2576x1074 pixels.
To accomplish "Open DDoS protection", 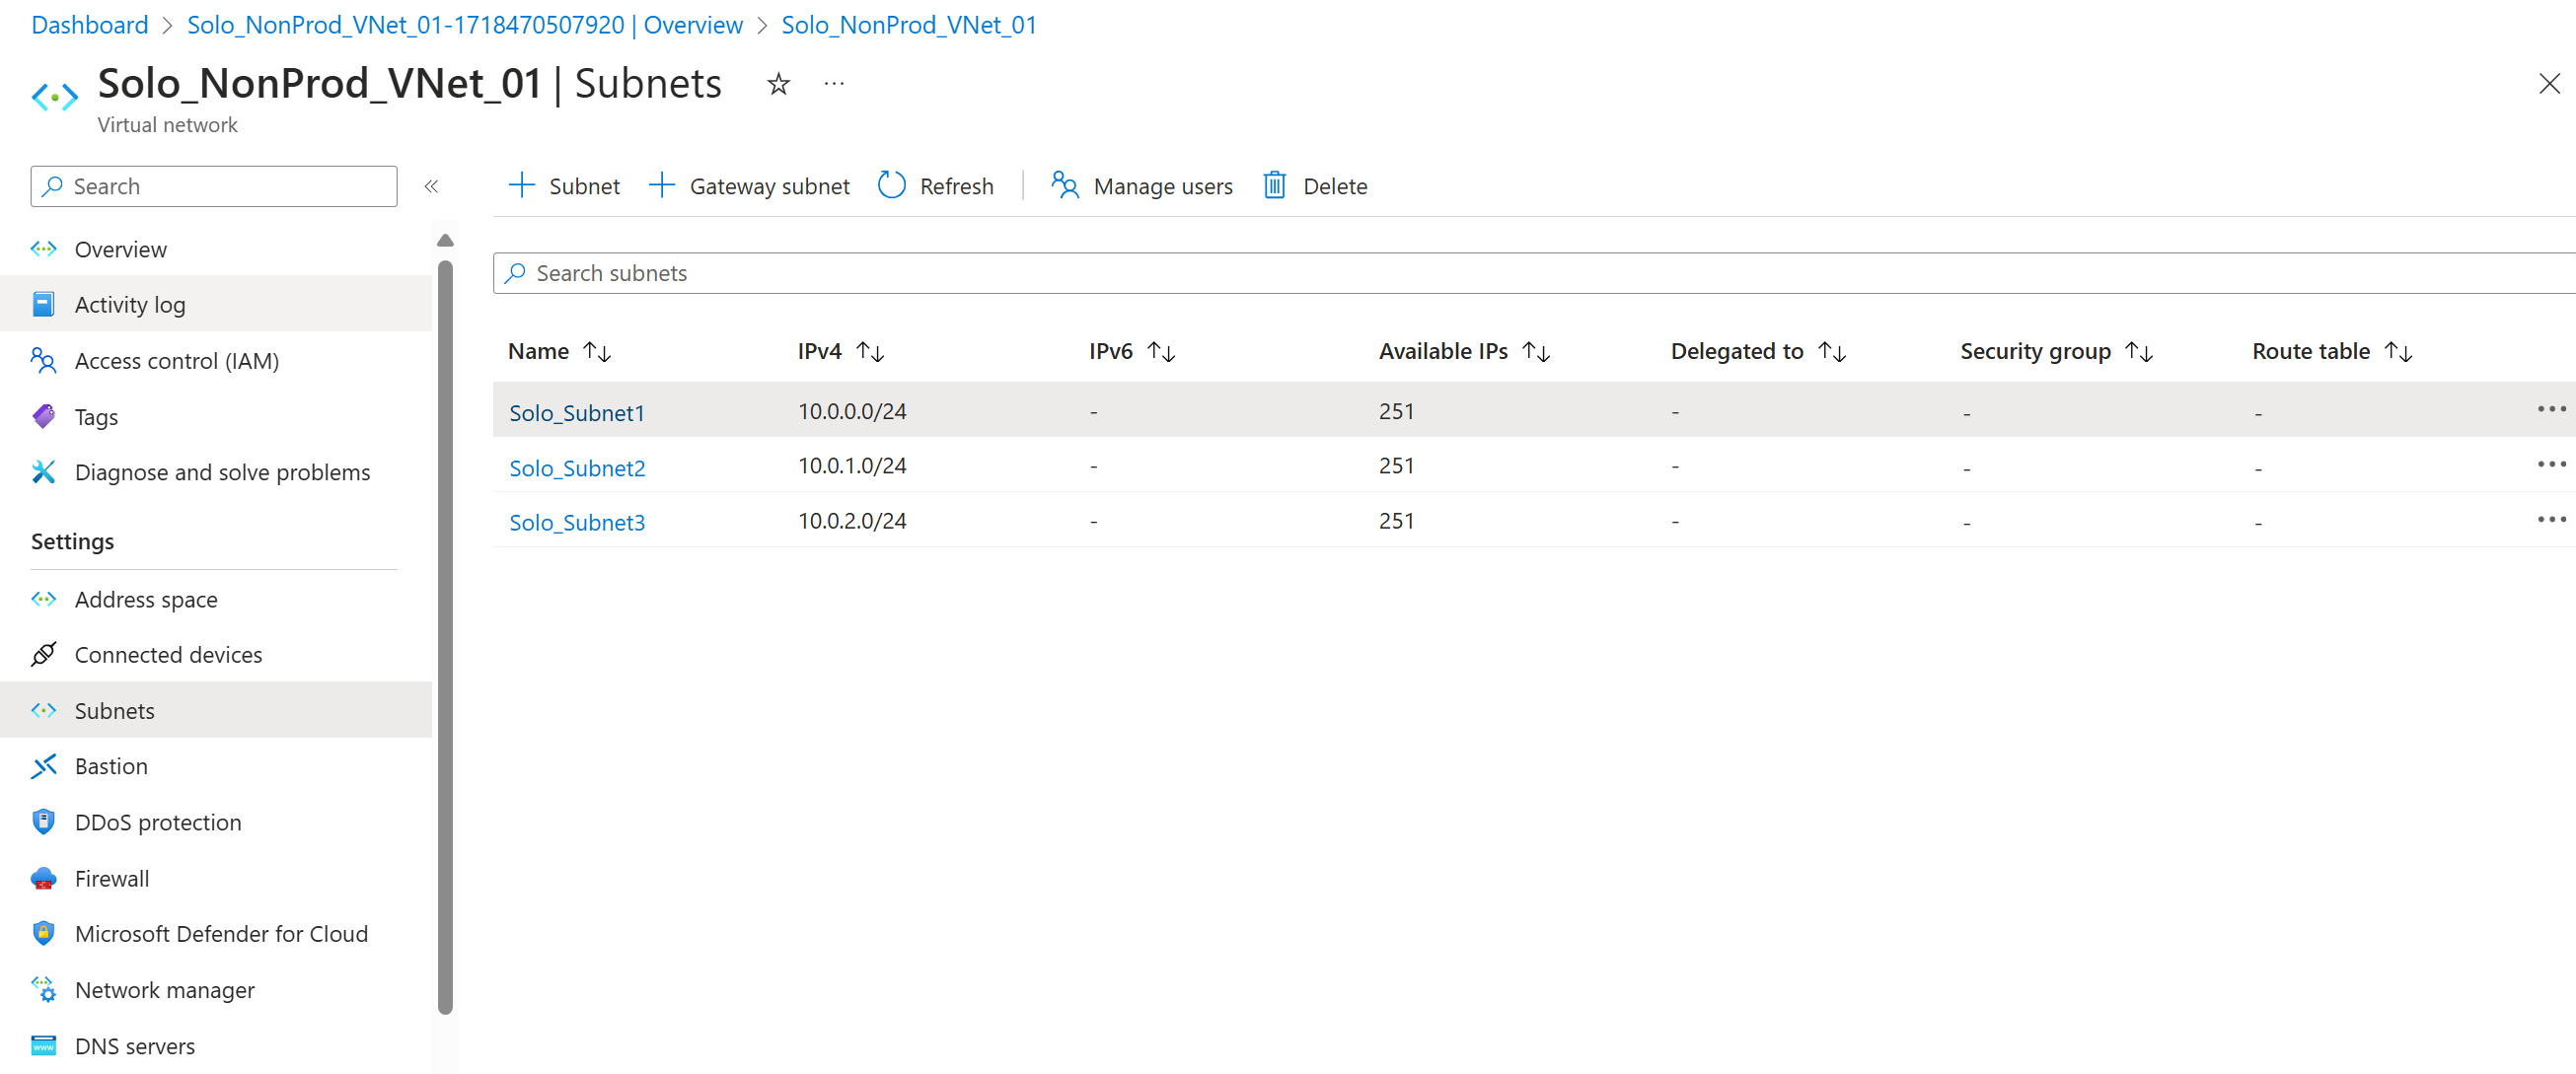I will pyautogui.click(x=216, y=822).
